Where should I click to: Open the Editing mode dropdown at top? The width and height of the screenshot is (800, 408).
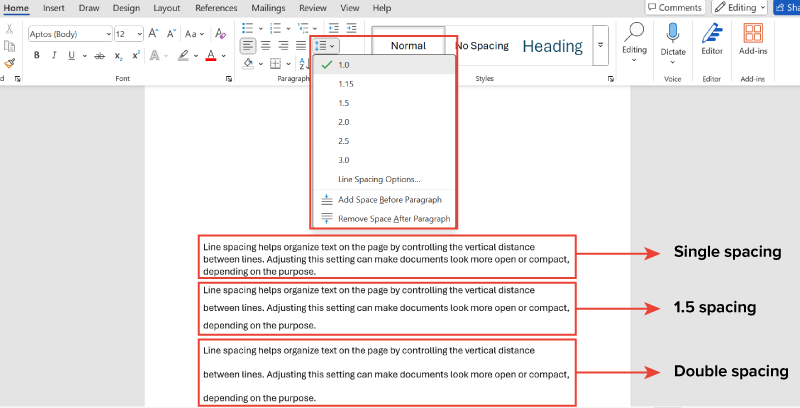coord(740,7)
